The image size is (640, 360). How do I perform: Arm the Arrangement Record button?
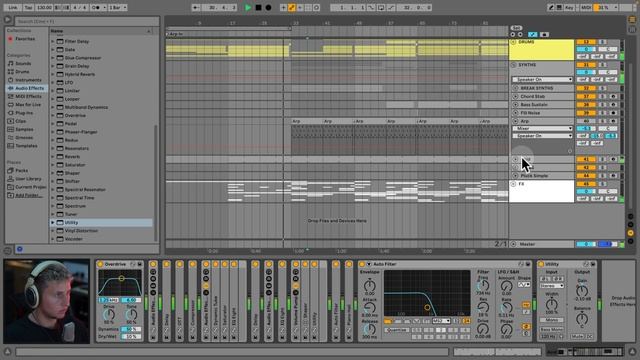(x=268, y=7)
